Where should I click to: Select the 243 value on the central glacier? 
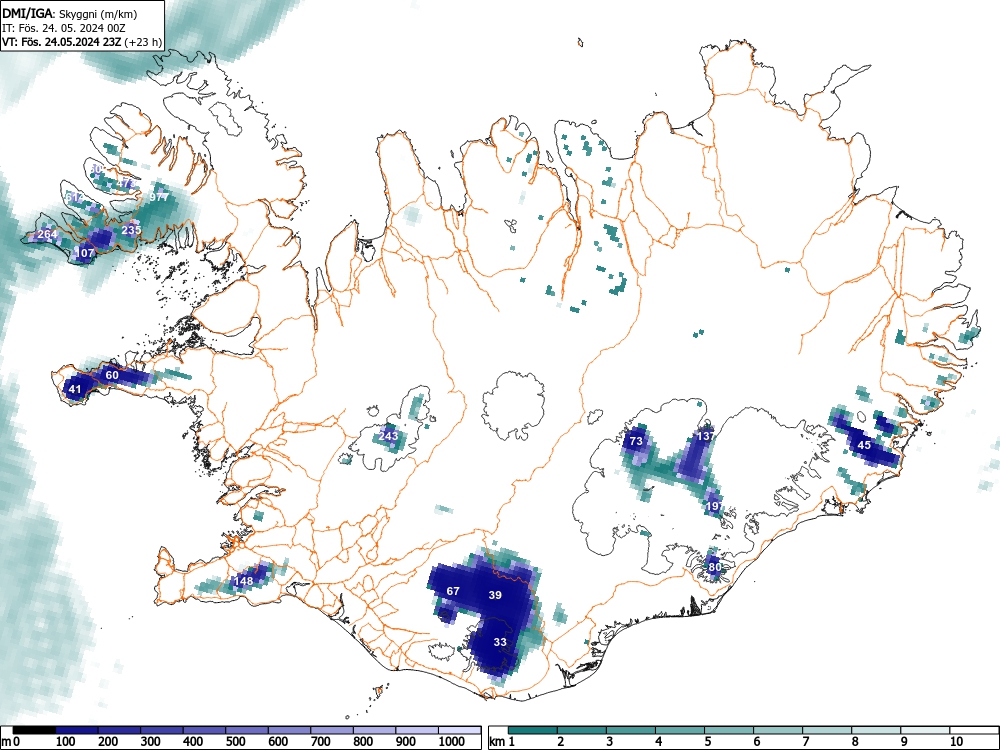(x=388, y=436)
